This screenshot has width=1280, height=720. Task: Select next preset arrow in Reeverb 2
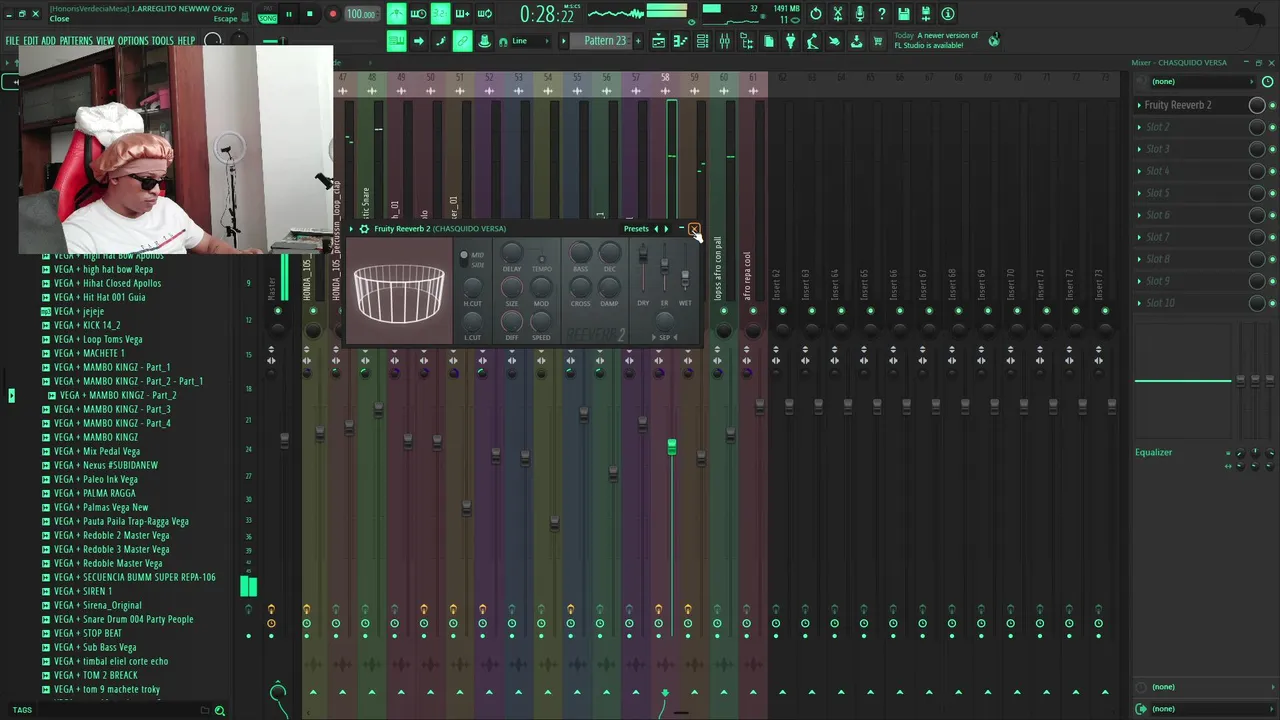[666, 229]
